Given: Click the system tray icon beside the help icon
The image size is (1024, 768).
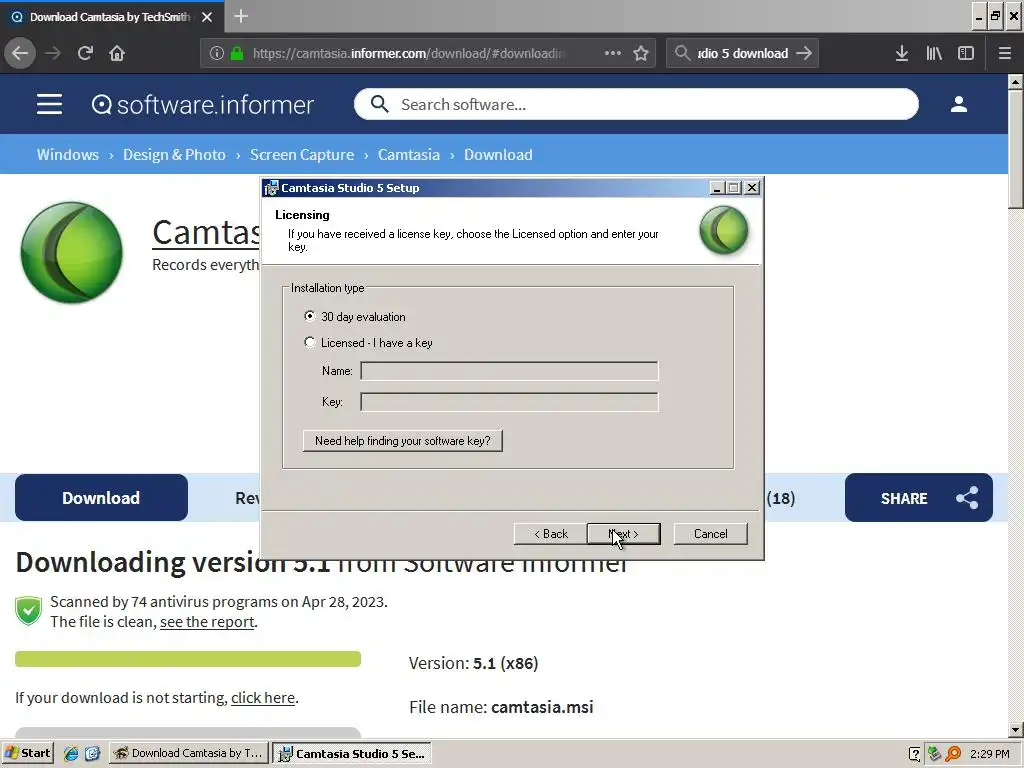Looking at the screenshot, I should pyautogui.click(x=934, y=754).
